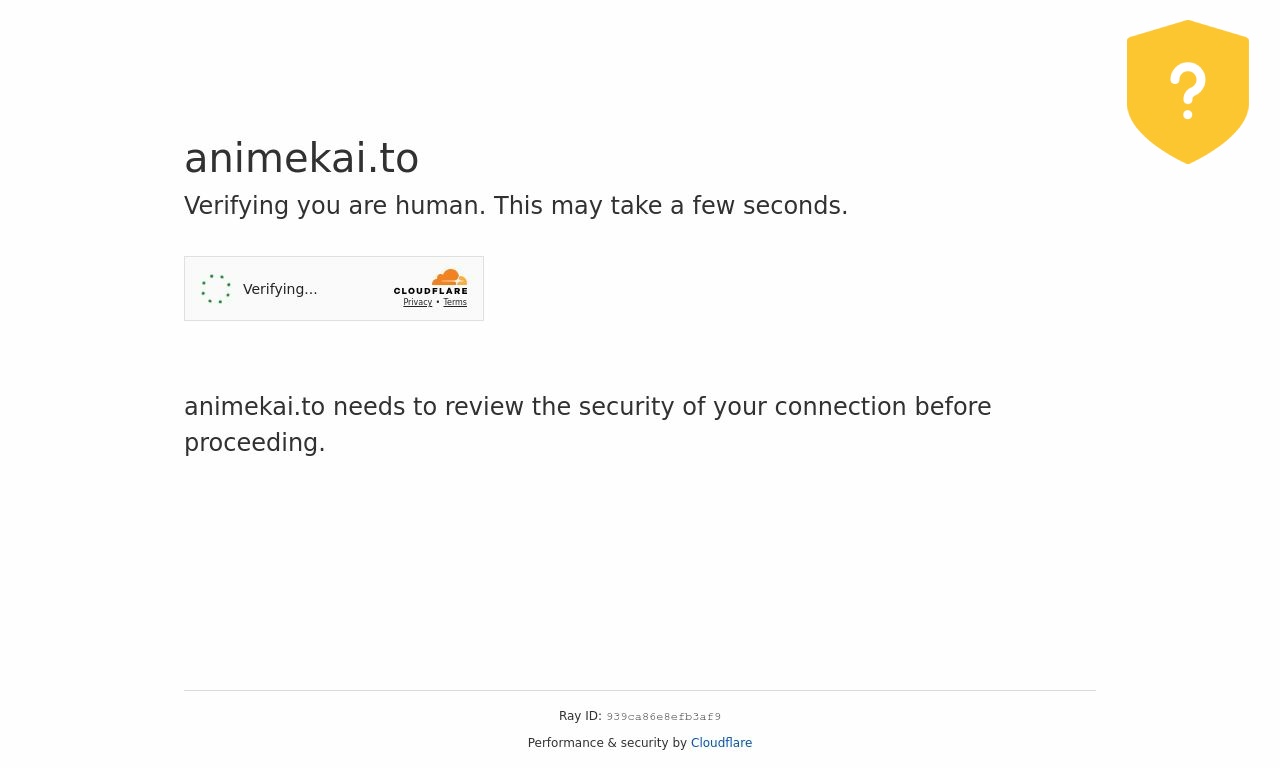The image size is (1280, 768).
Task: Click the "Ray ID:" label
Action: click(580, 716)
